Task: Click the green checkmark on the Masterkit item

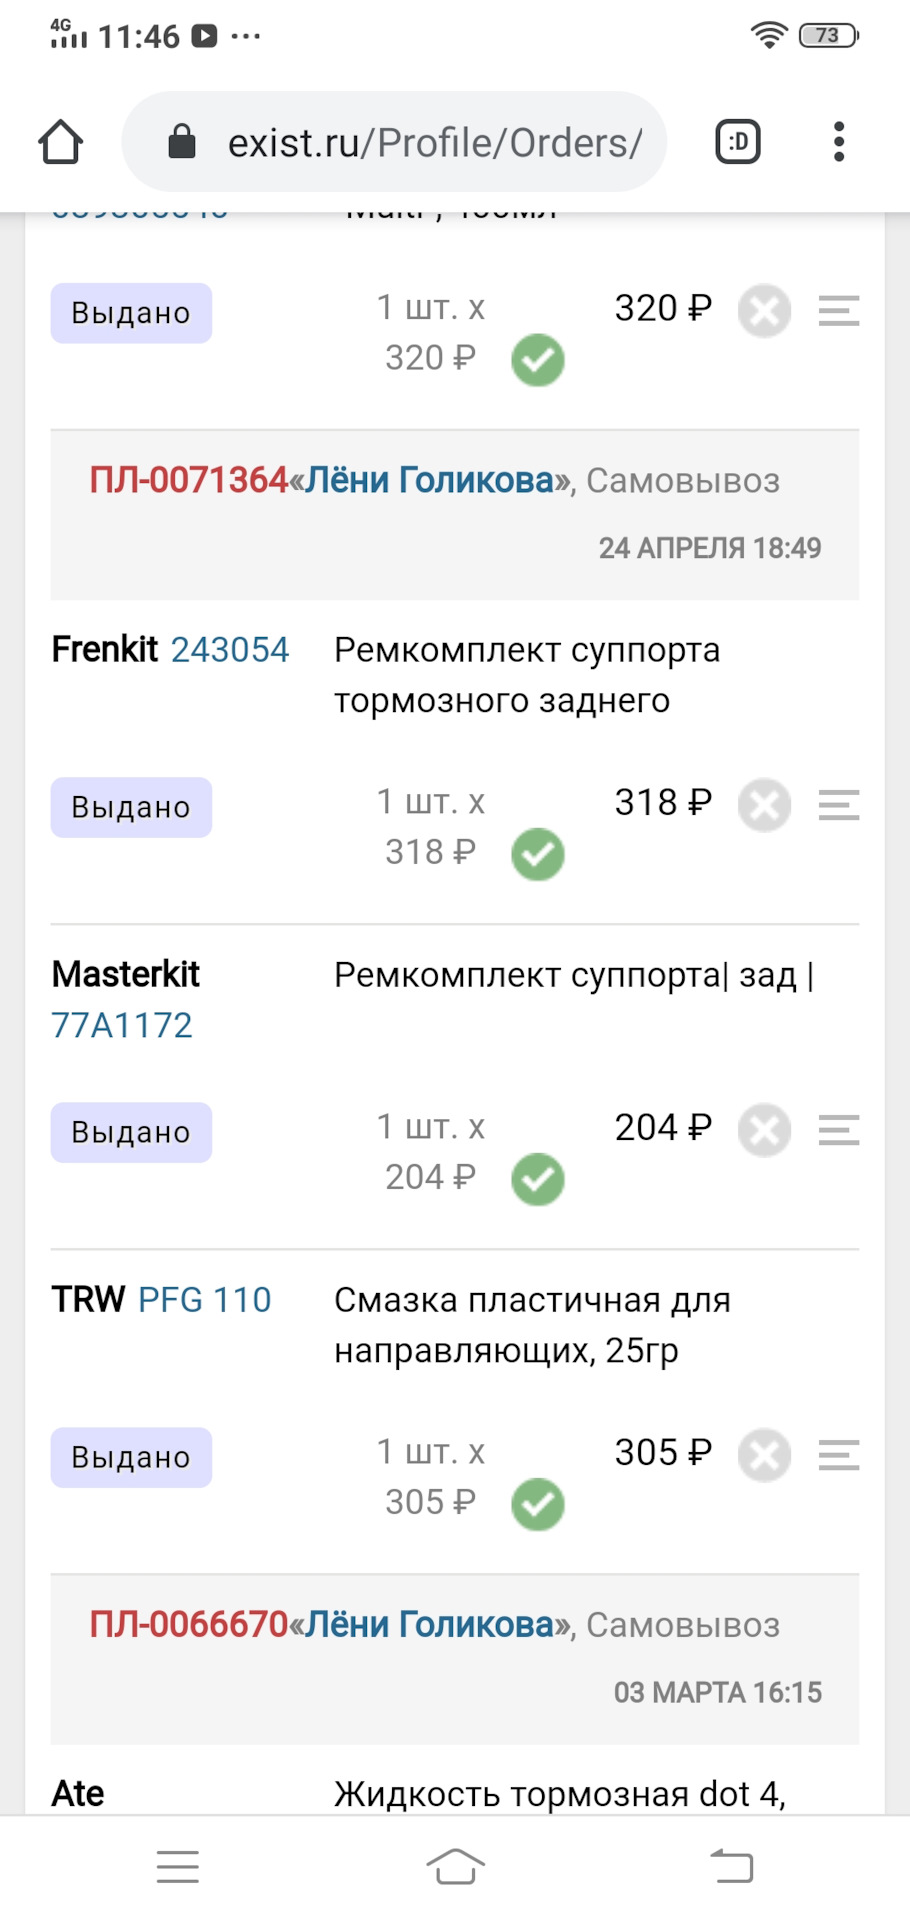Action: tap(537, 1180)
